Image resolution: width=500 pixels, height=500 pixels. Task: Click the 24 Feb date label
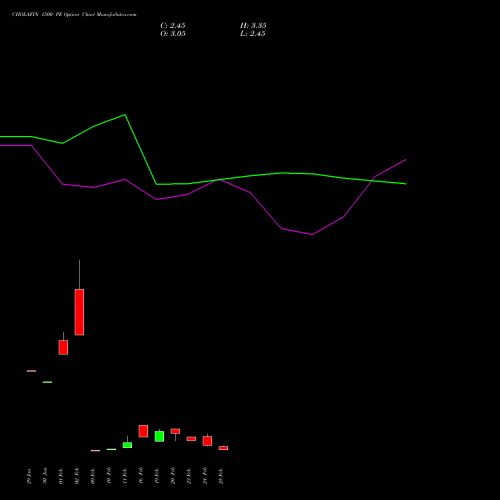coord(205,476)
